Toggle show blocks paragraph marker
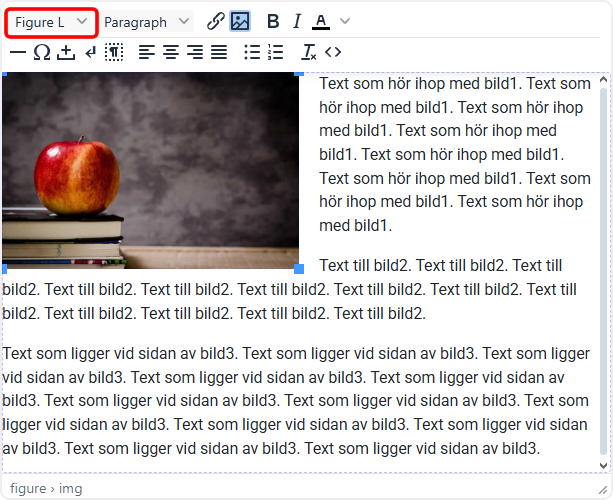 (x=114, y=52)
